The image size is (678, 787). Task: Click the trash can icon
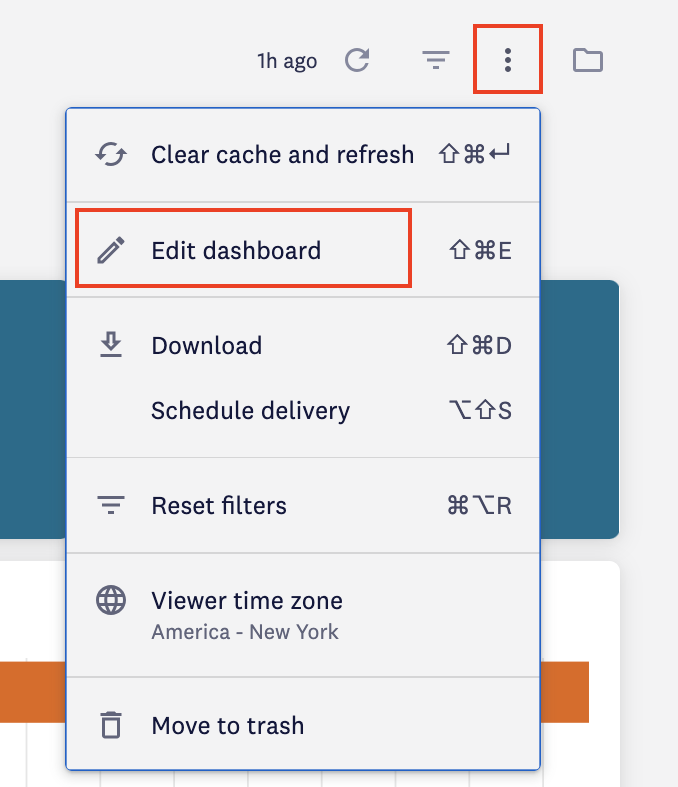[x=110, y=726]
